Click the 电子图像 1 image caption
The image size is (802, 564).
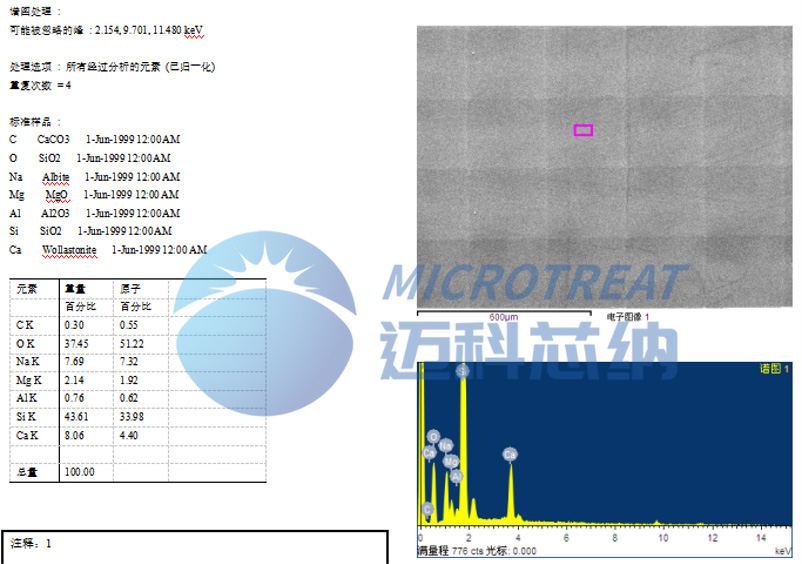[628, 316]
